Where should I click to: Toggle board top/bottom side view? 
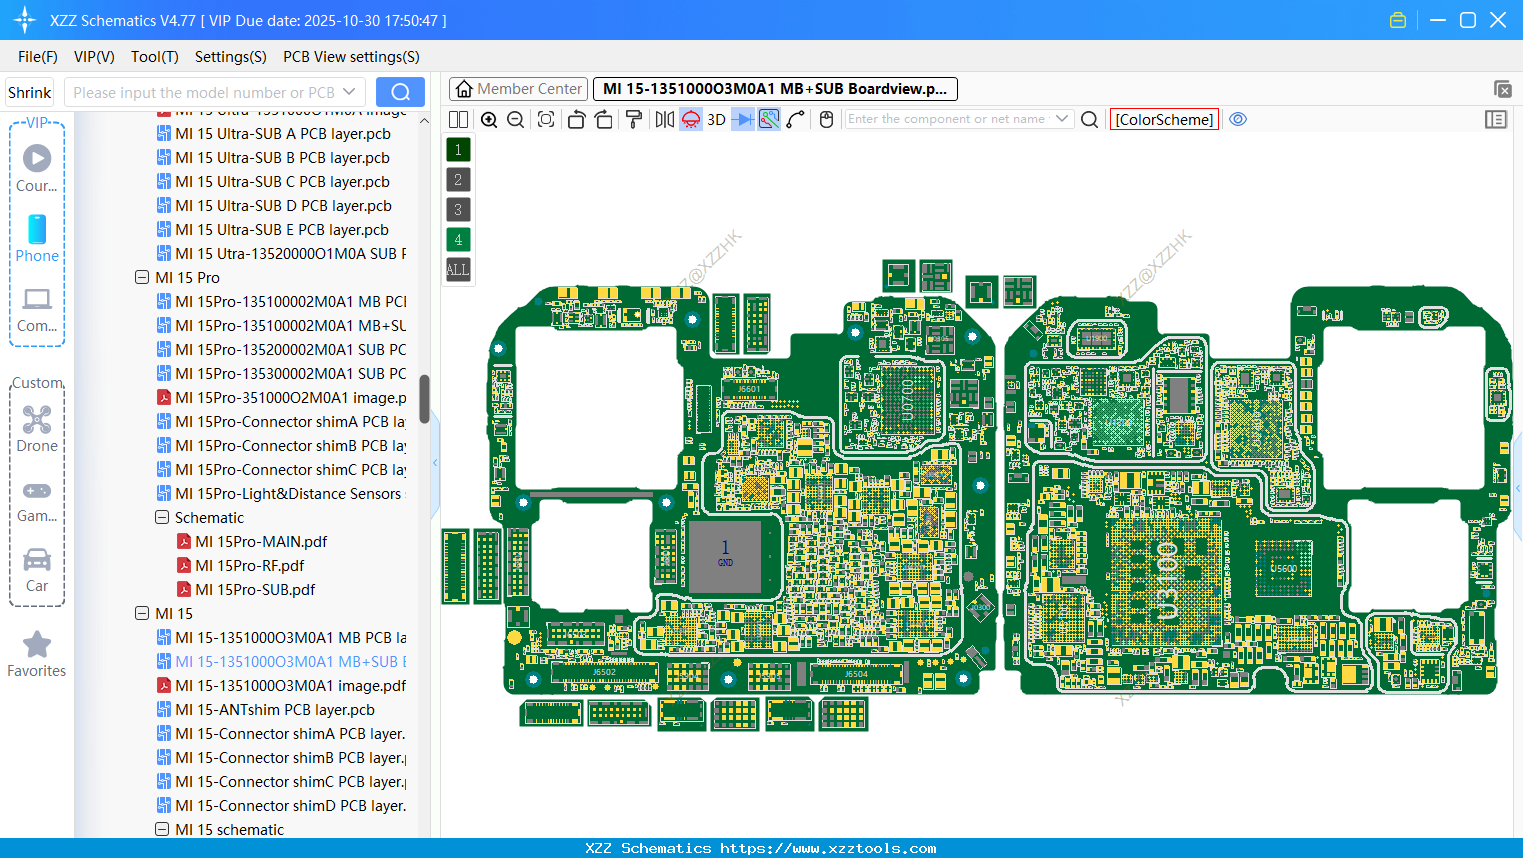click(x=690, y=119)
